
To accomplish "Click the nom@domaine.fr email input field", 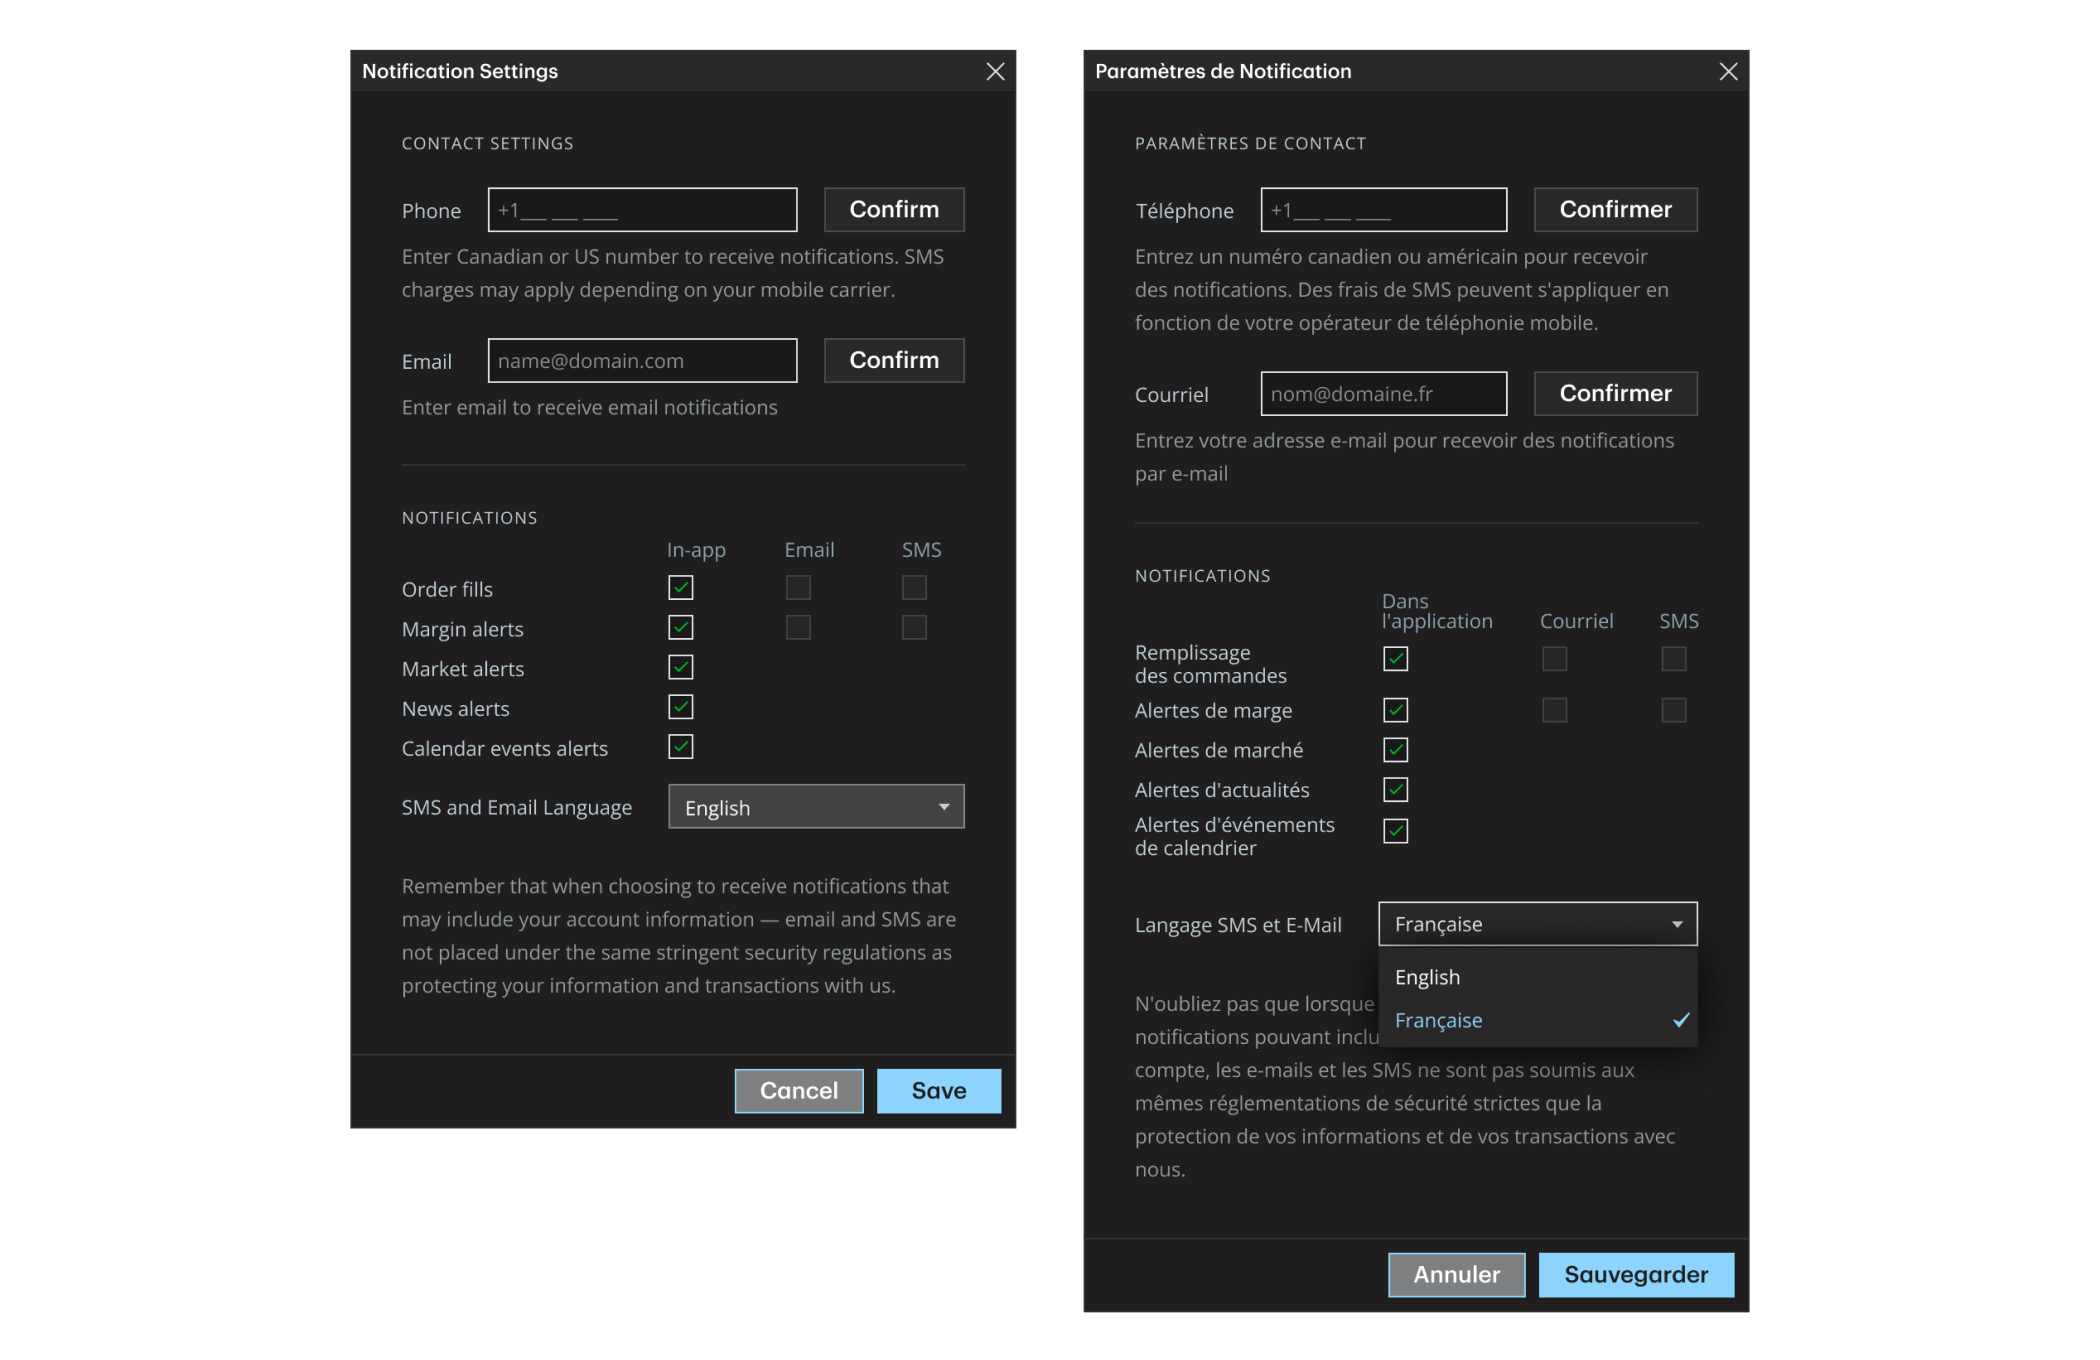I will click(1383, 393).
